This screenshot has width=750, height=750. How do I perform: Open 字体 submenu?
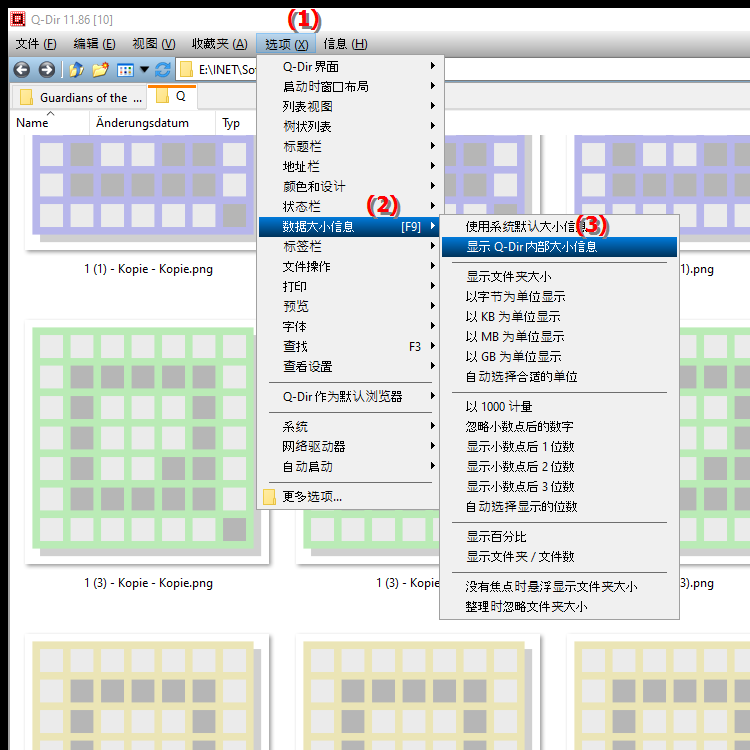coord(350,327)
